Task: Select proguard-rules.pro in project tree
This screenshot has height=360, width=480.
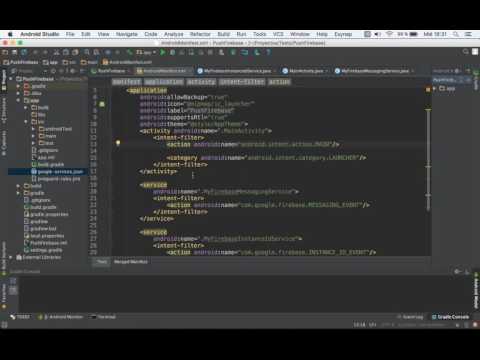Action: click(56, 179)
